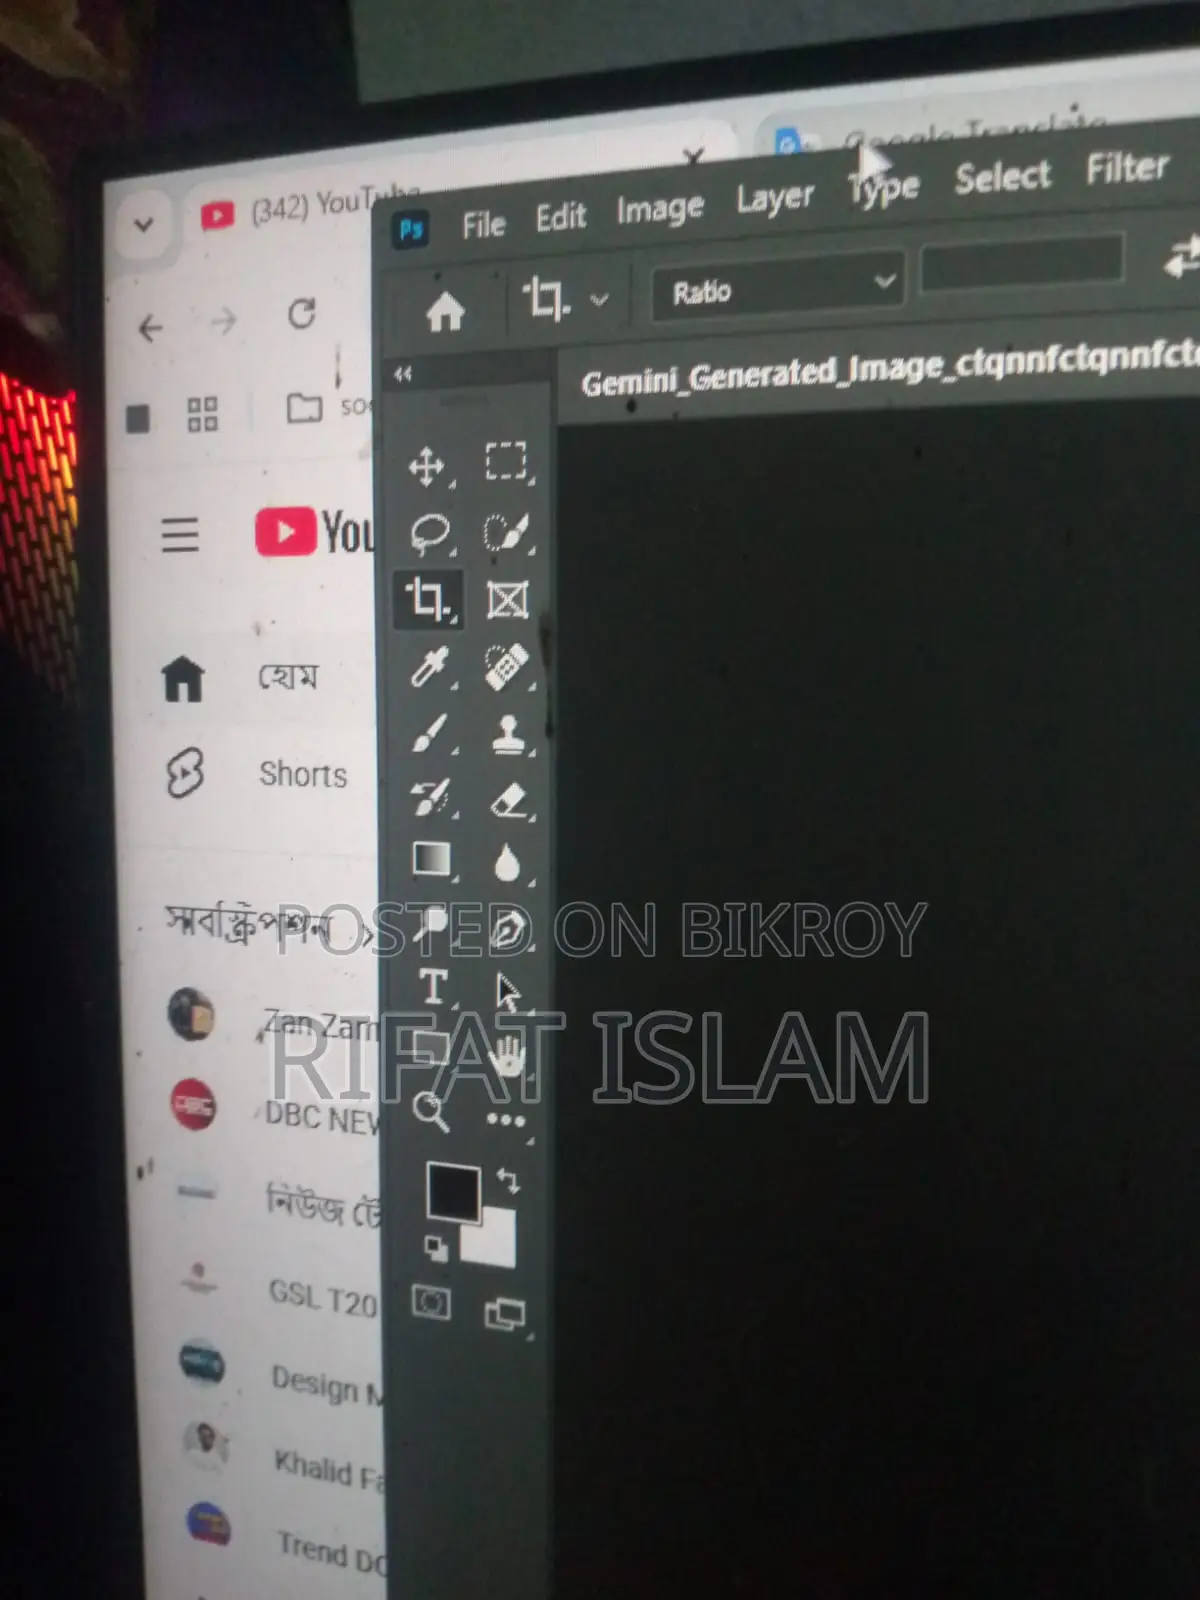Swap foreground and background colors
The width and height of the screenshot is (1200, 1600).
509,1181
